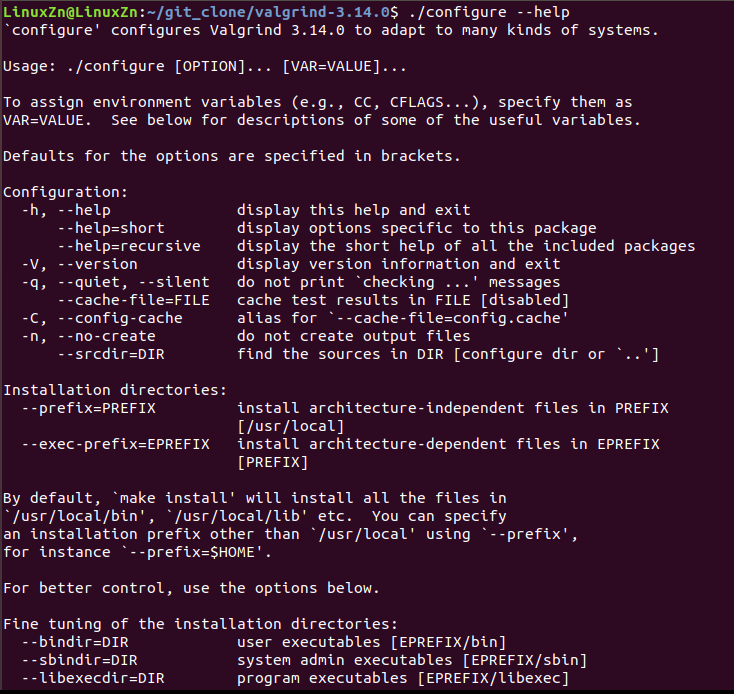Click the --help=recursive option text
Viewport: 734px width, 694px height.
129,246
